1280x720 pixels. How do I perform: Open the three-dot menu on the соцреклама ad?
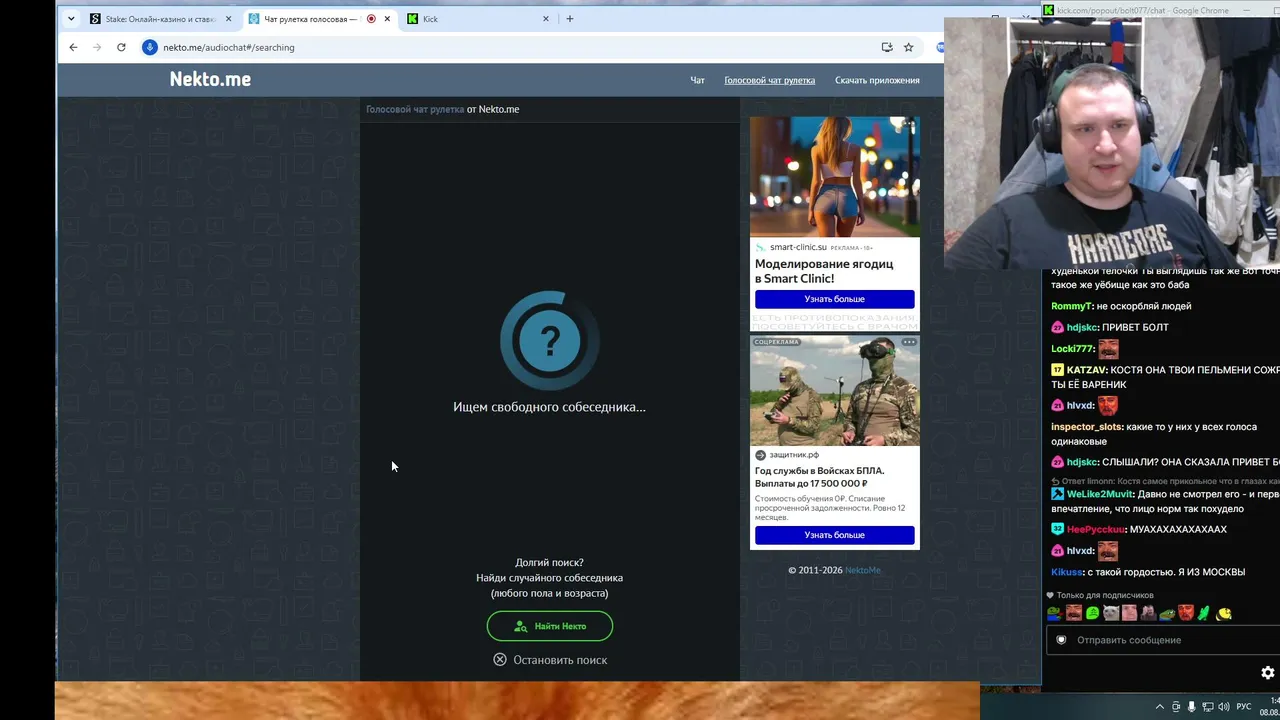(x=909, y=342)
